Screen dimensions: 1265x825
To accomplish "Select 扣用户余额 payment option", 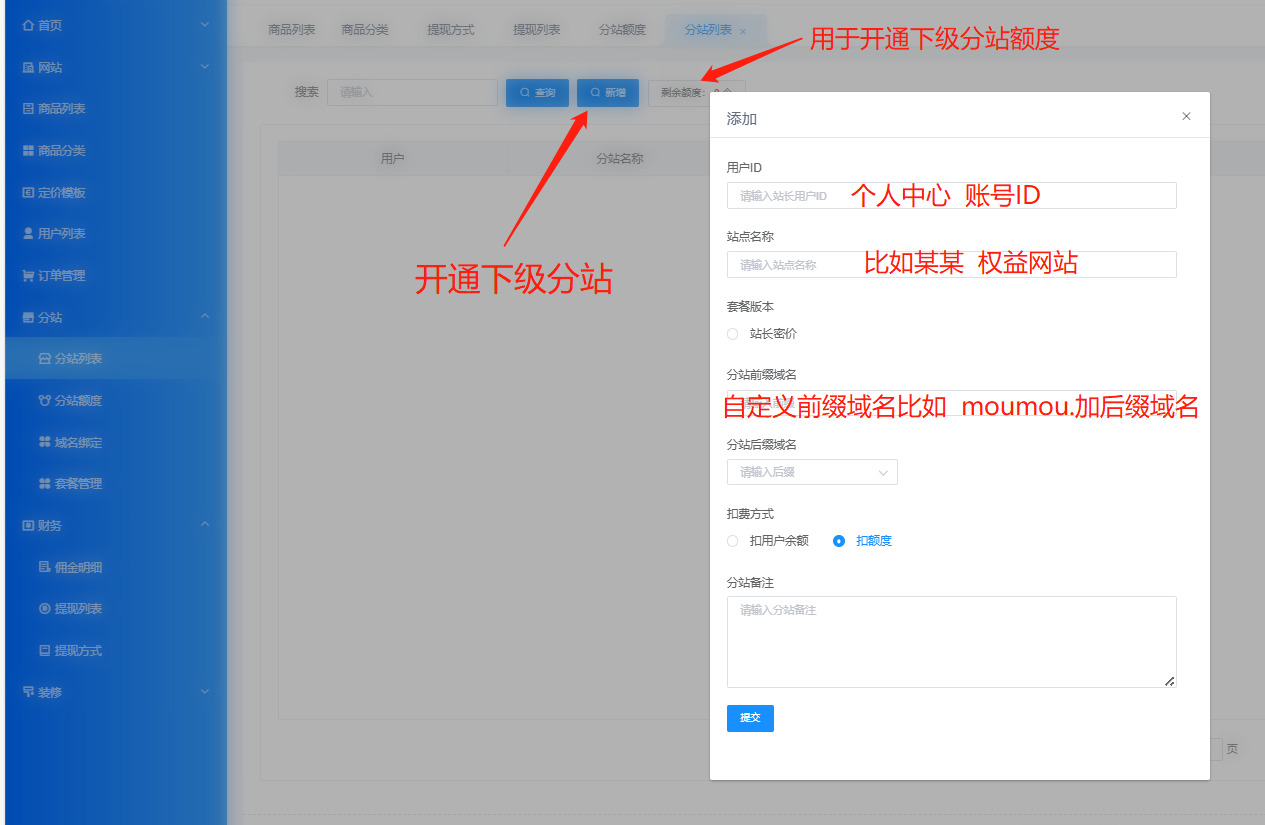I will click(x=733, y=541).
